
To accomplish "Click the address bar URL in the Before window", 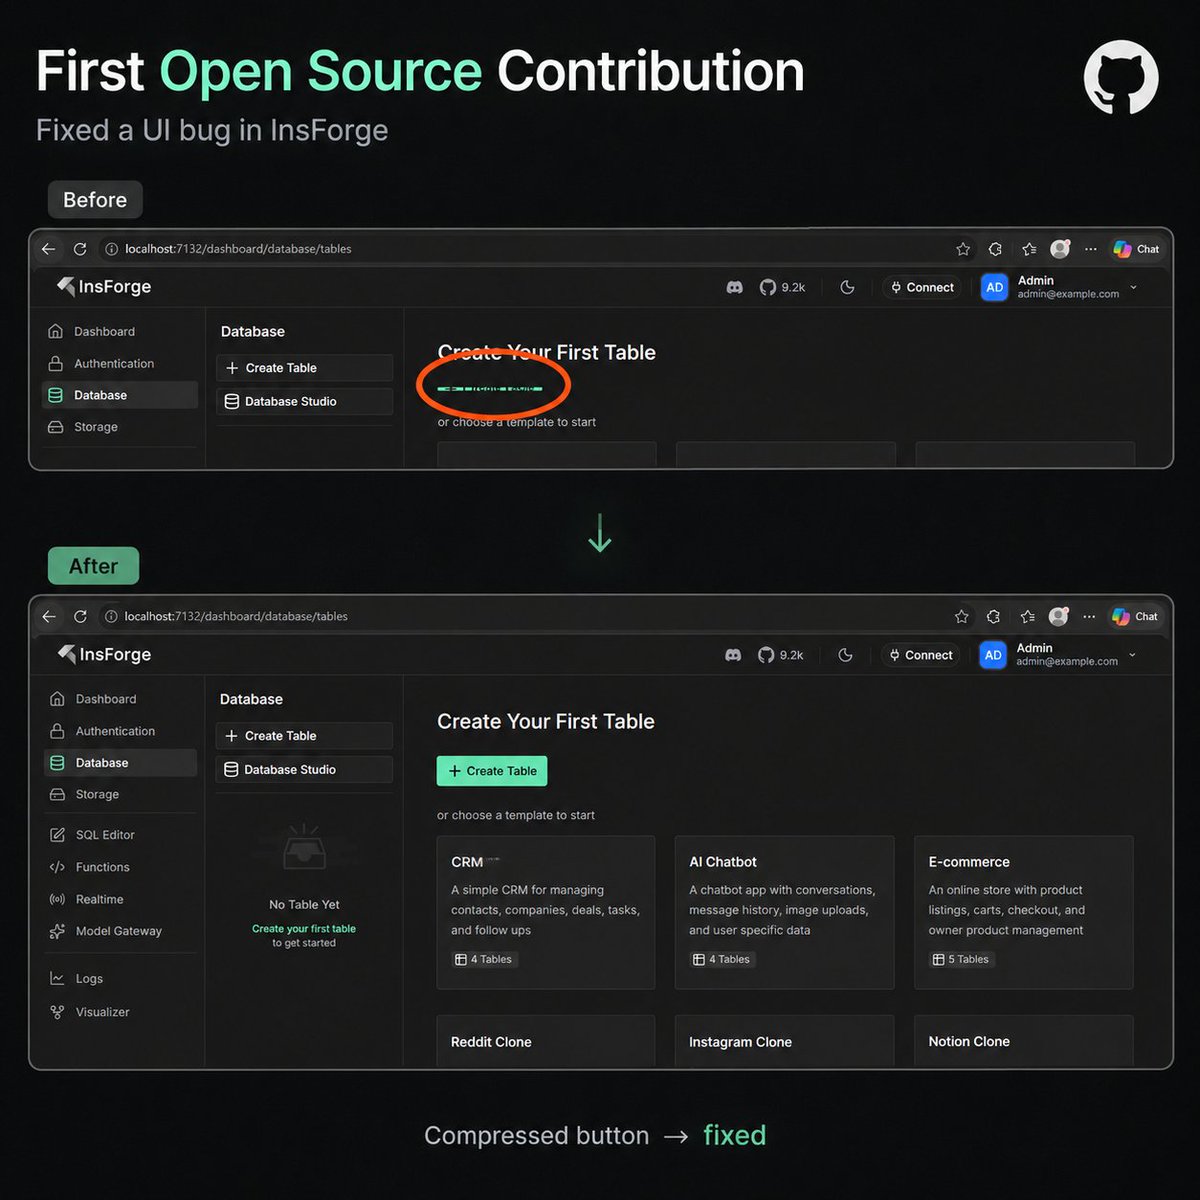I will [238, 249].
